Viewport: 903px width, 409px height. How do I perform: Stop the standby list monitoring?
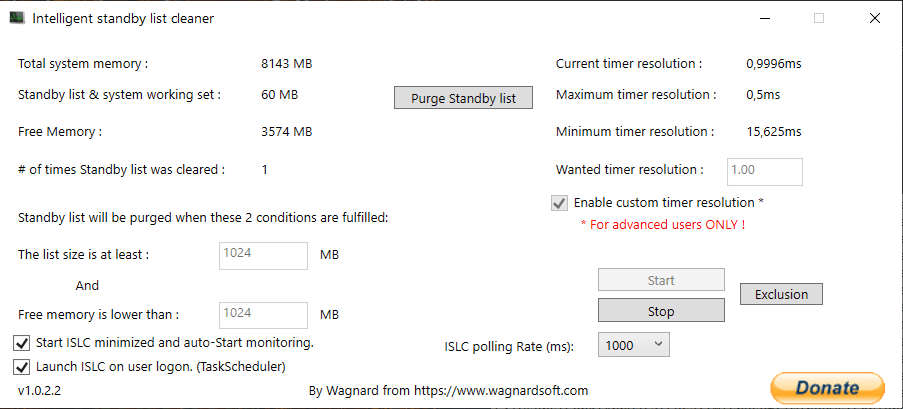pyautogui.click(x=661, y=311)
